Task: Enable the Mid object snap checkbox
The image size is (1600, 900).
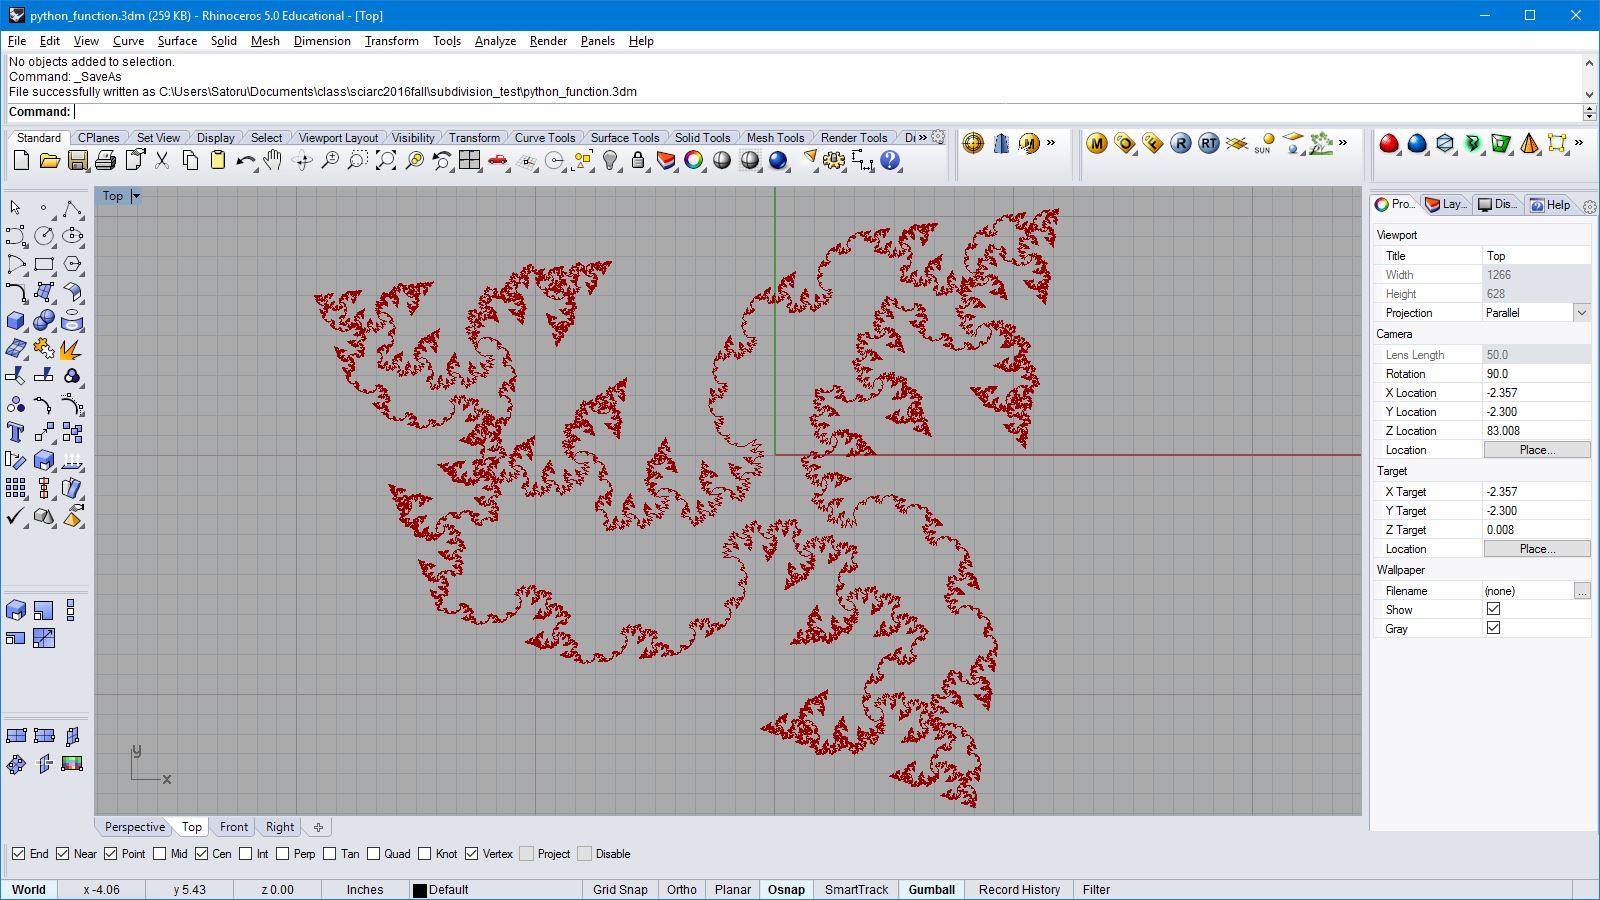Action: pyautogui.click(x=160, y=854)
